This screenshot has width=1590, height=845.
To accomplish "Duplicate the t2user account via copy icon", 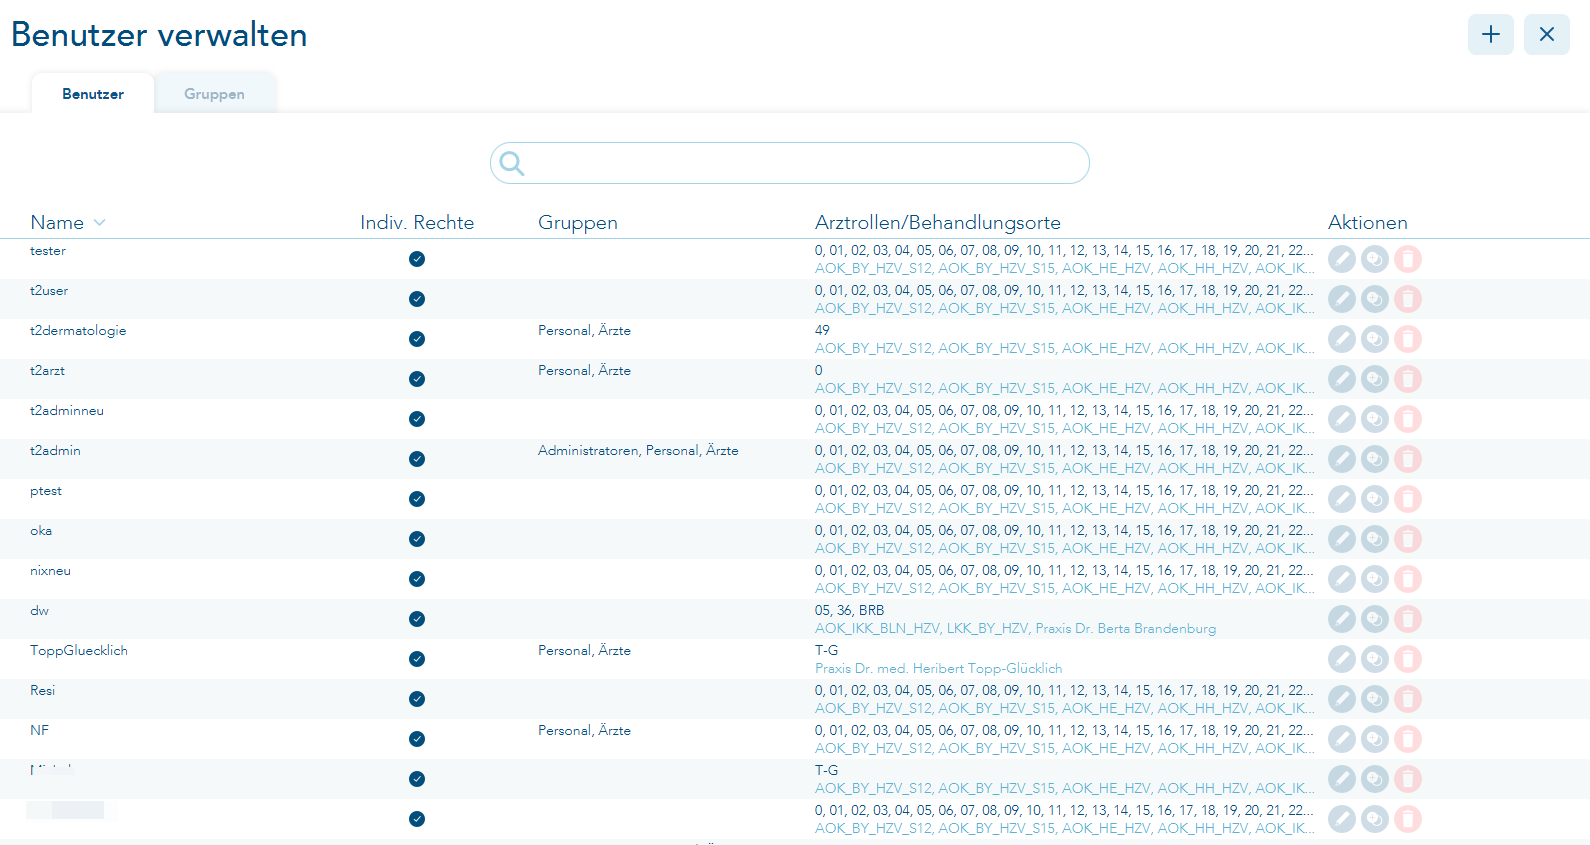I will point(1375,299).
